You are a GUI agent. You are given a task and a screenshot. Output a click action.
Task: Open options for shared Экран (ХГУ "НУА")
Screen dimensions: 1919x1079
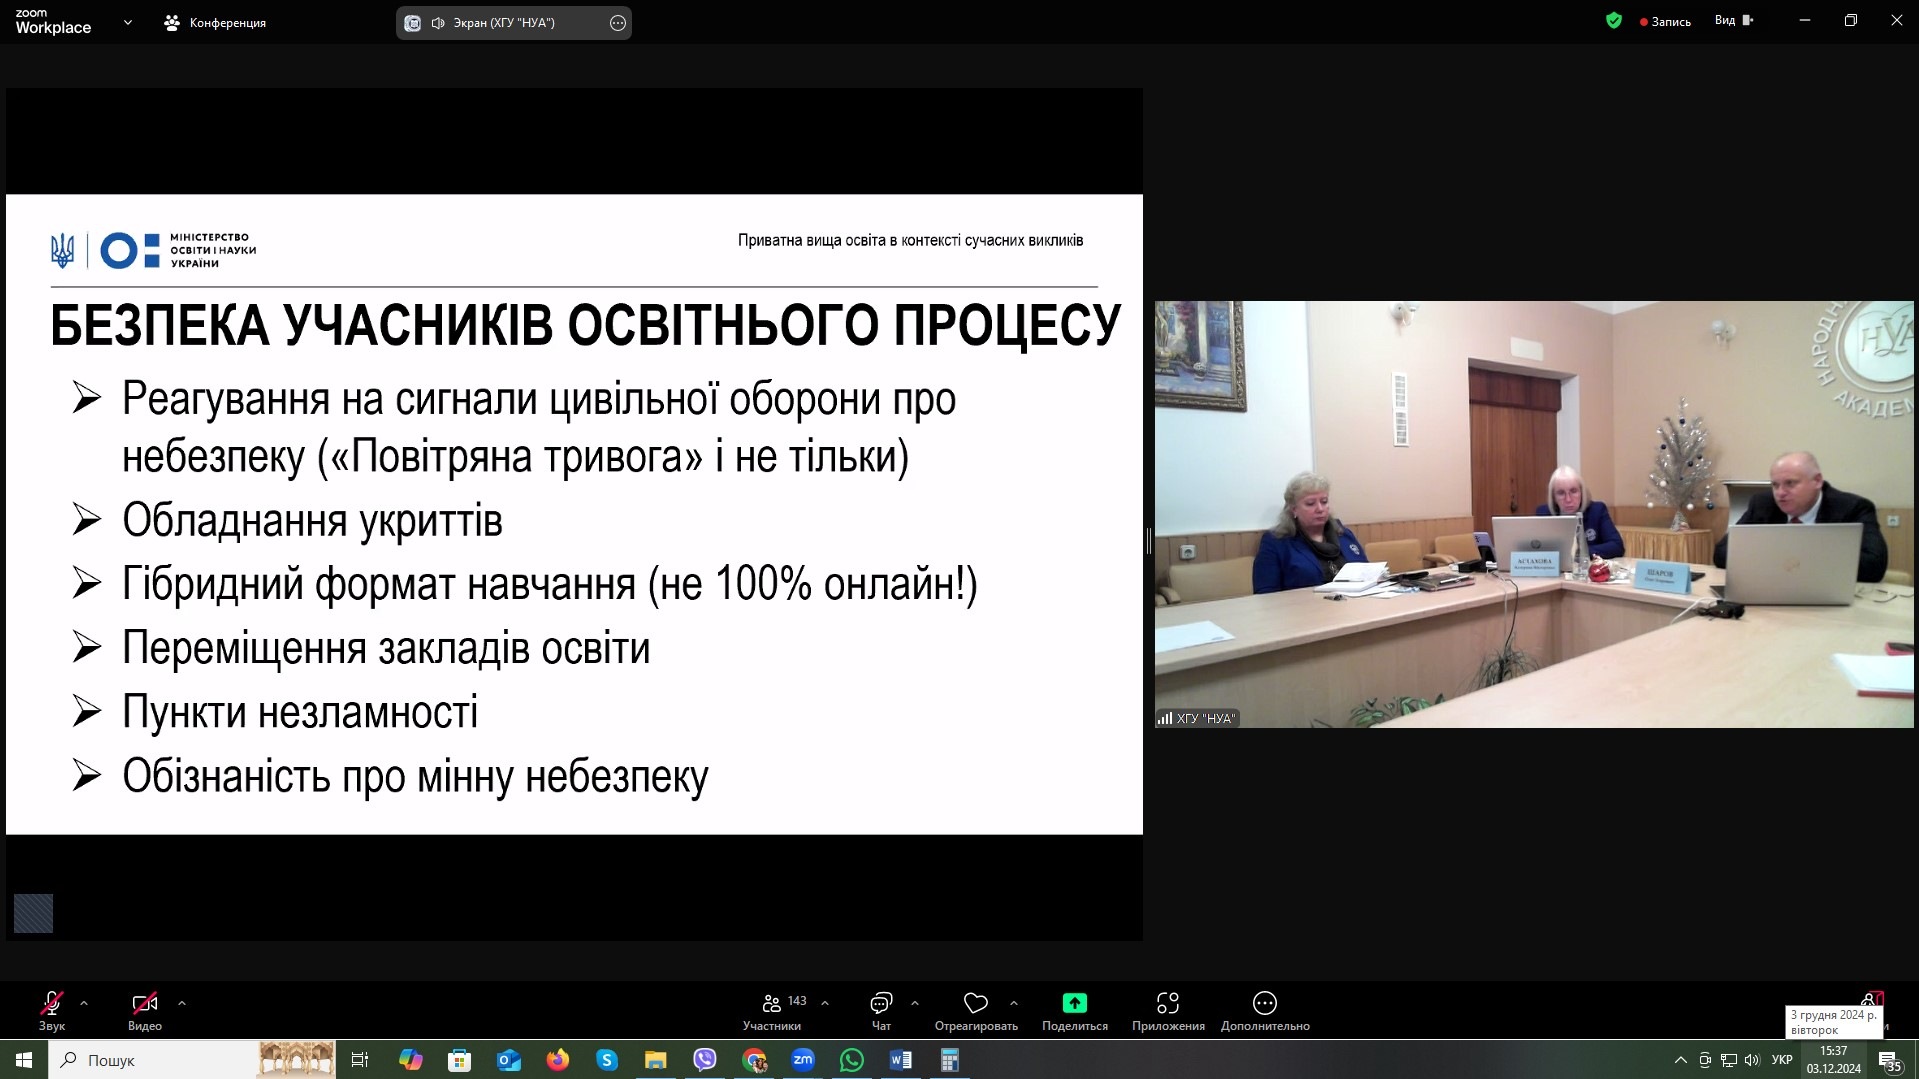point(618,23)
